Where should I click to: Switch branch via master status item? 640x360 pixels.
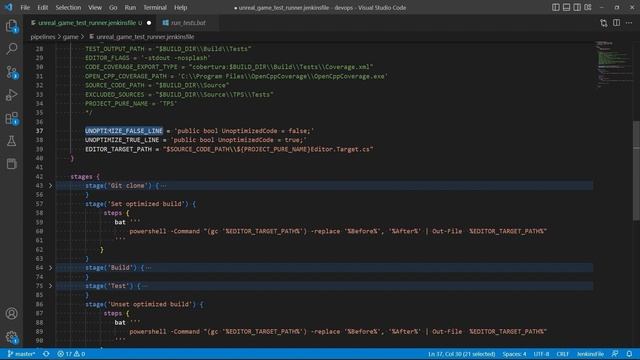pos(22,354)
